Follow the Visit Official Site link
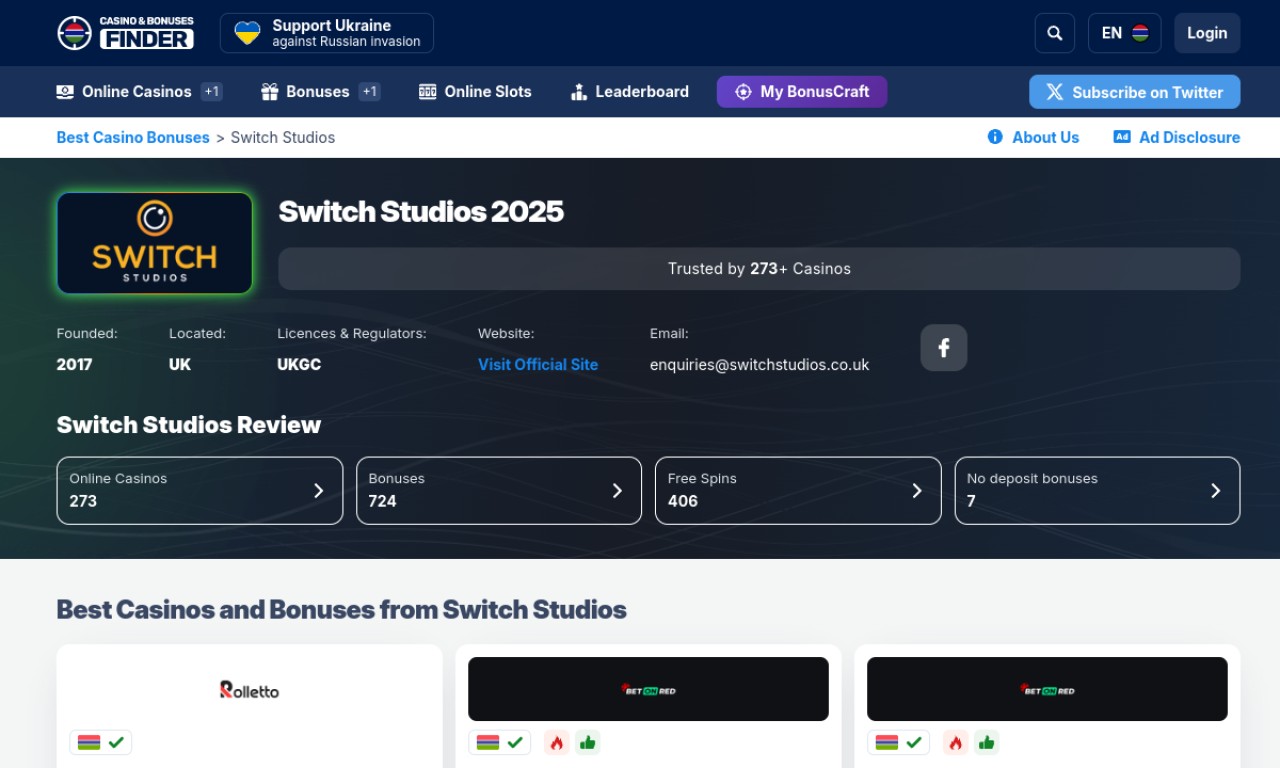 538,364
